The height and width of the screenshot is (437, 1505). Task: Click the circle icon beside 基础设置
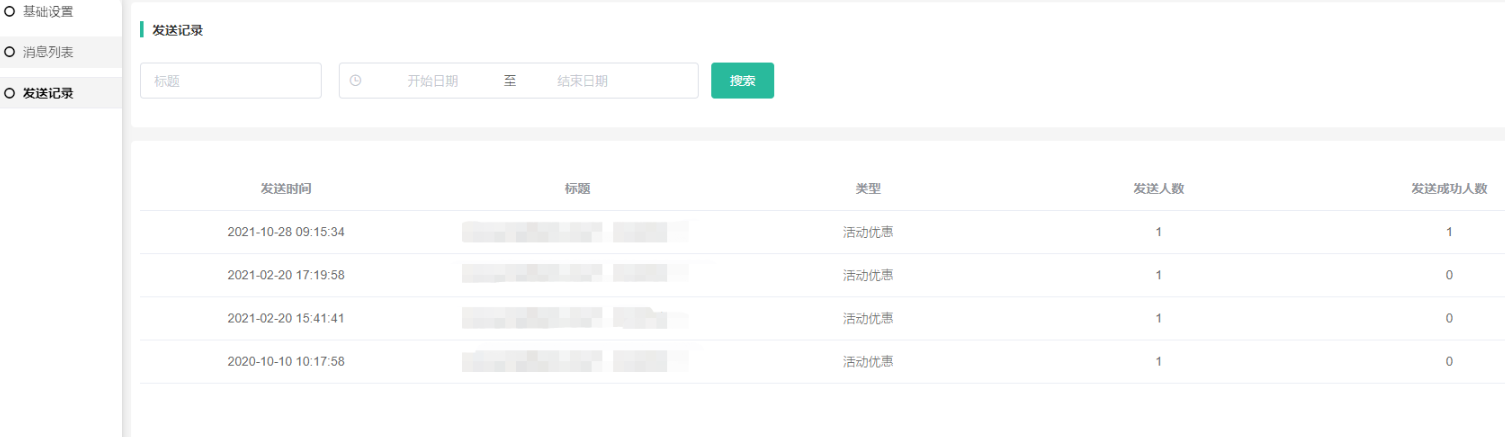tap(10, 12)
